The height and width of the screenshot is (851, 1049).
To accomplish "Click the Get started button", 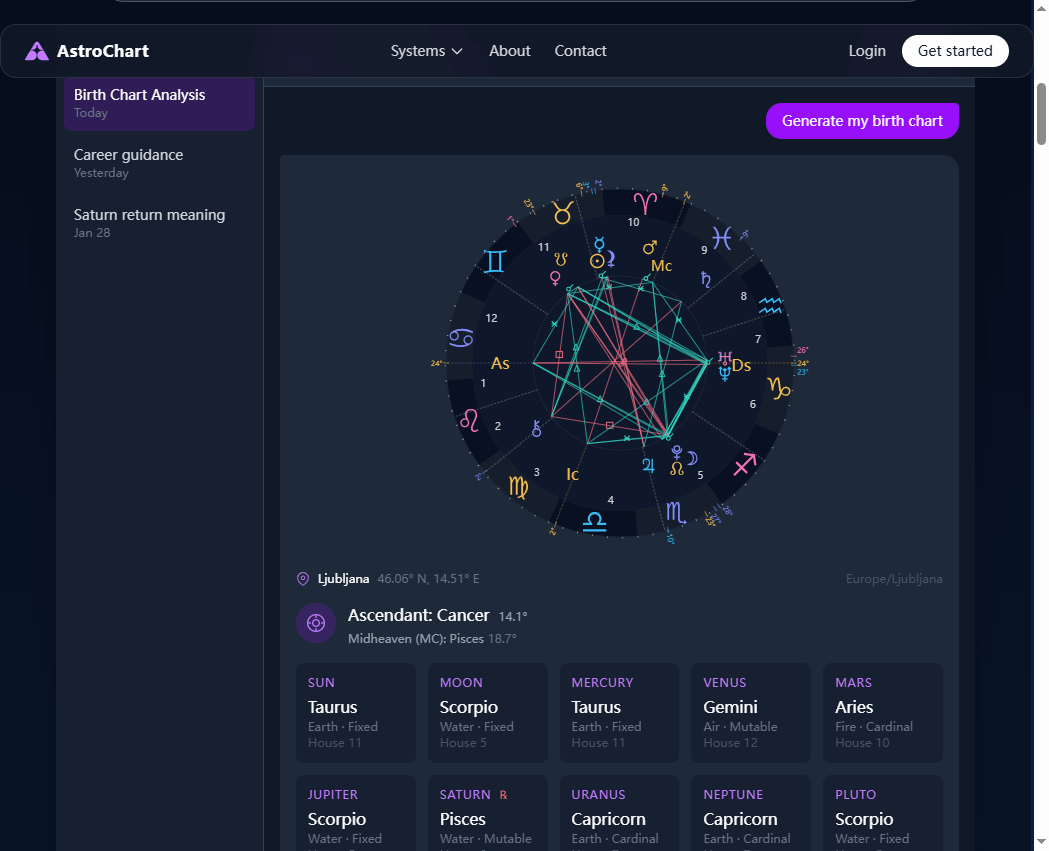I will pyautogui.click(x=954, y=50).
